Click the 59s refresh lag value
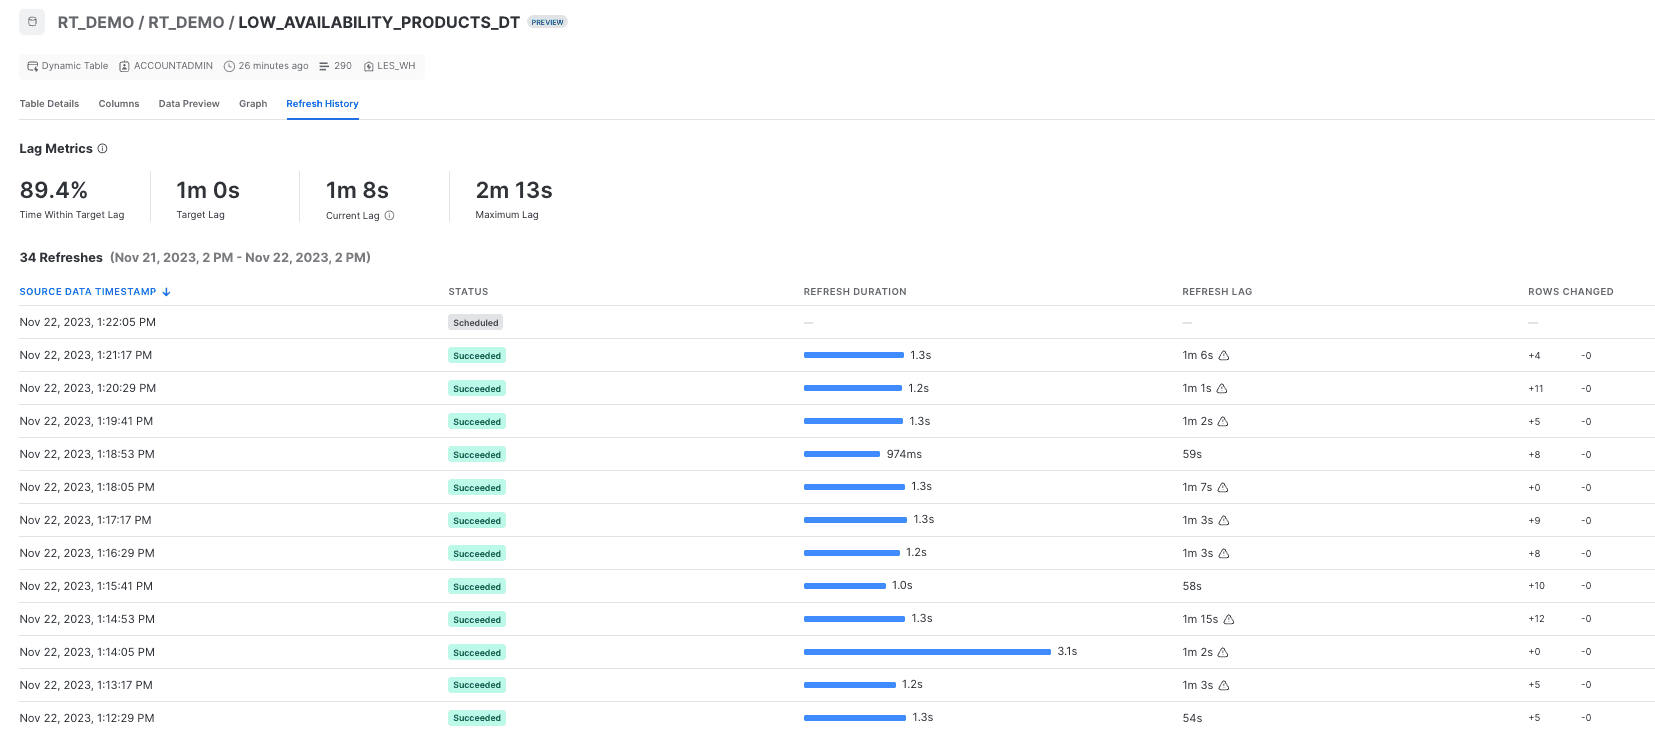Viewport: 1655px width, 733px height. [1192, 454]
